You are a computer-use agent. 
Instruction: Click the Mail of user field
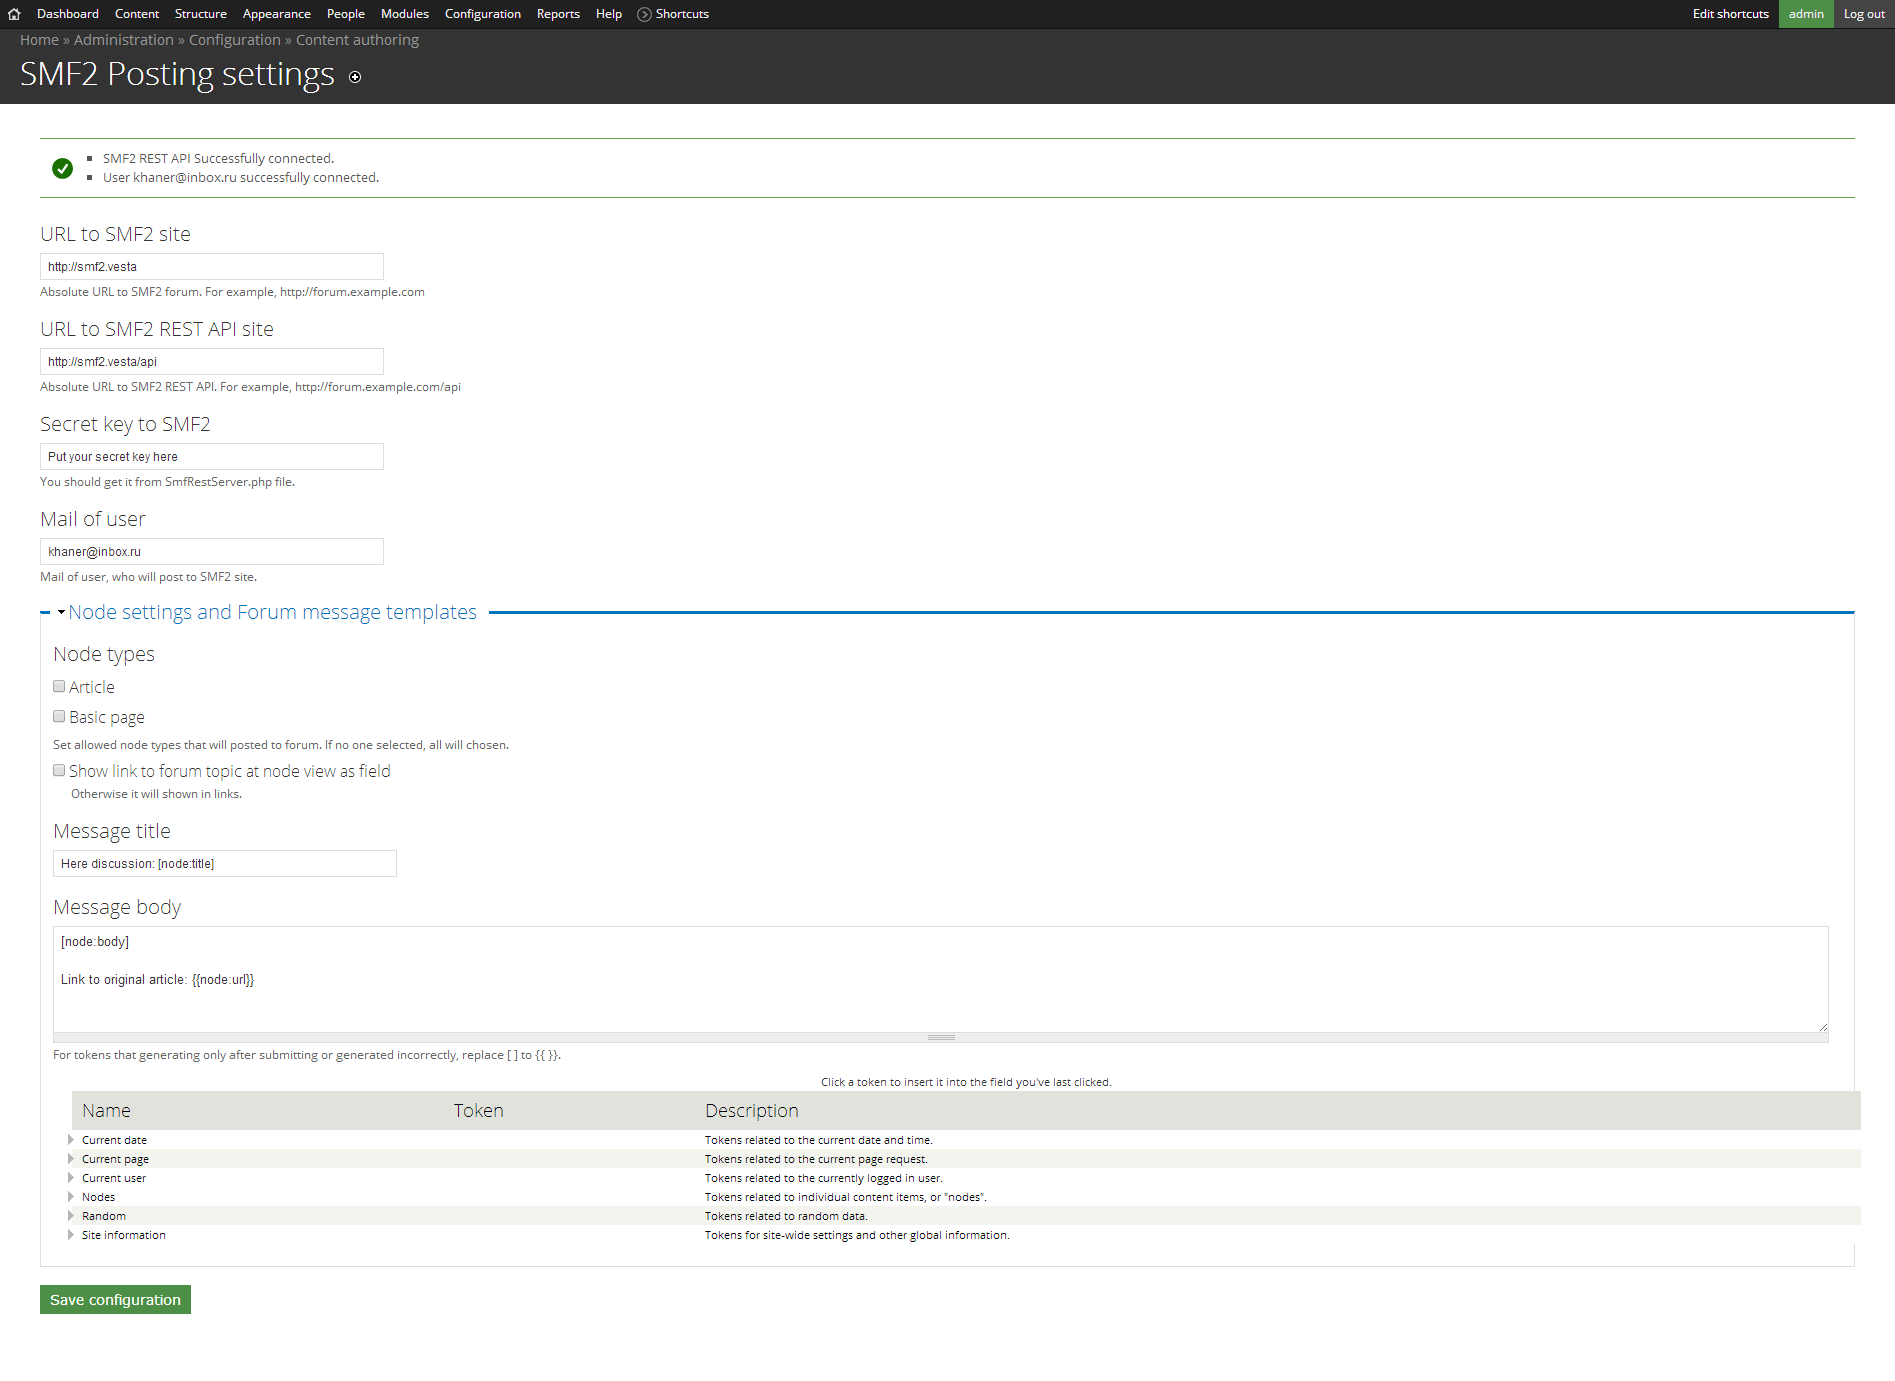[212, 552]
